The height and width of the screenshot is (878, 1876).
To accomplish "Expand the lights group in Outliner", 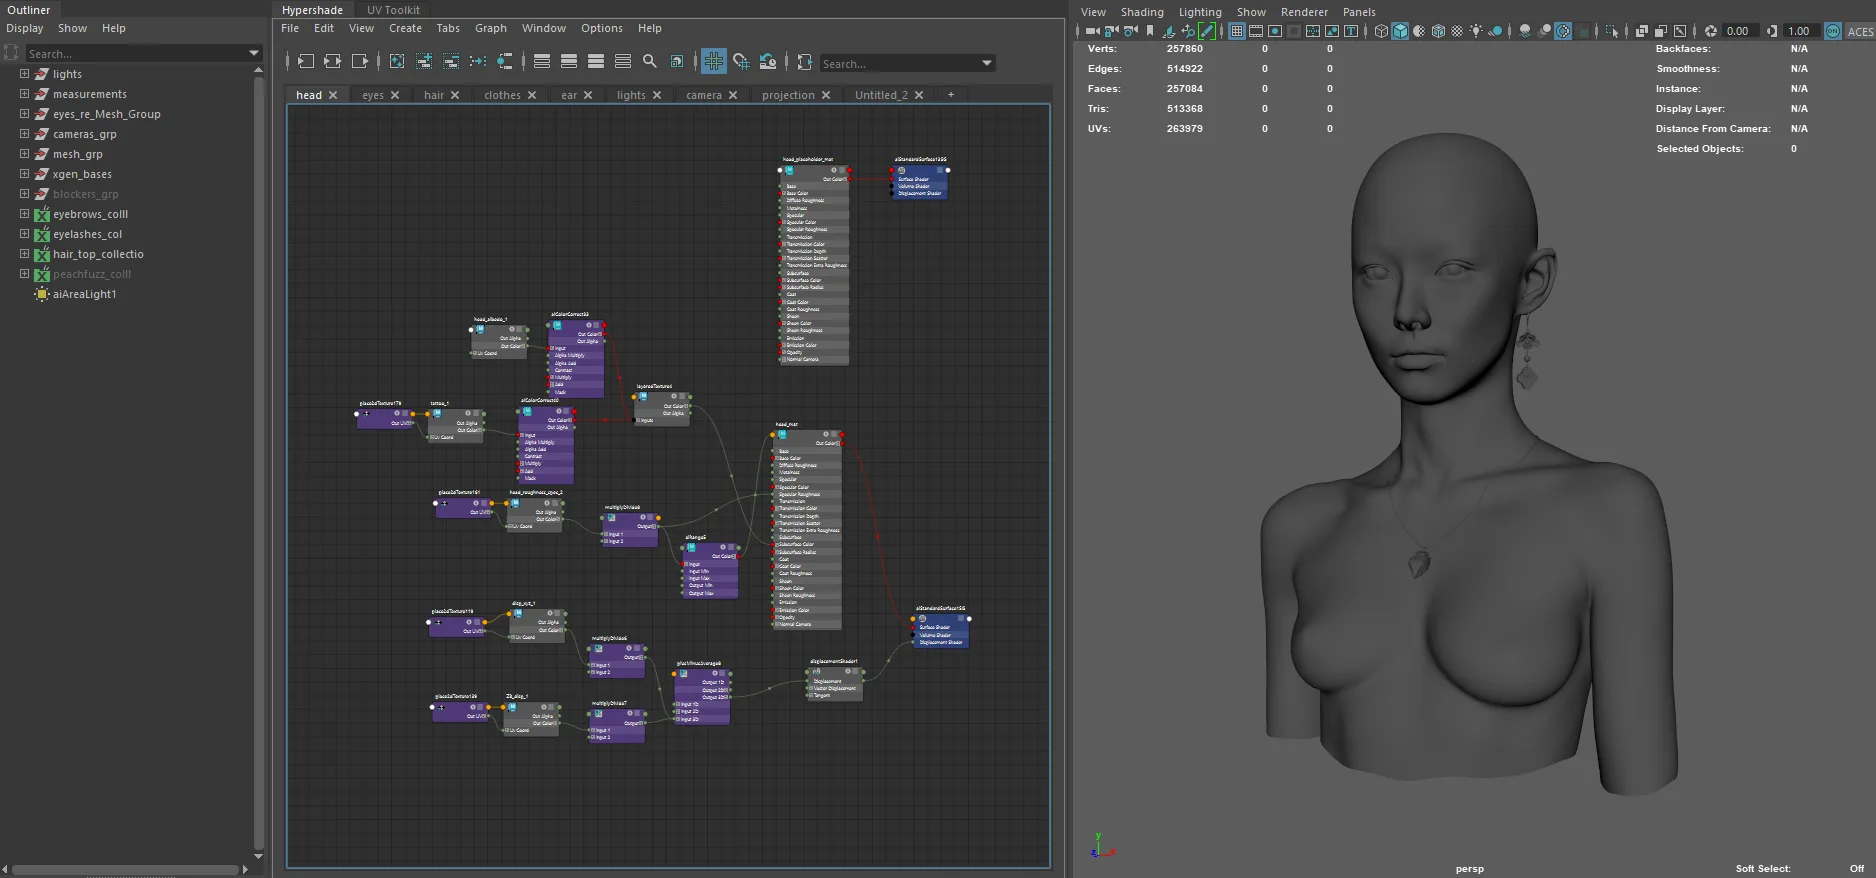I will (24, 74).
